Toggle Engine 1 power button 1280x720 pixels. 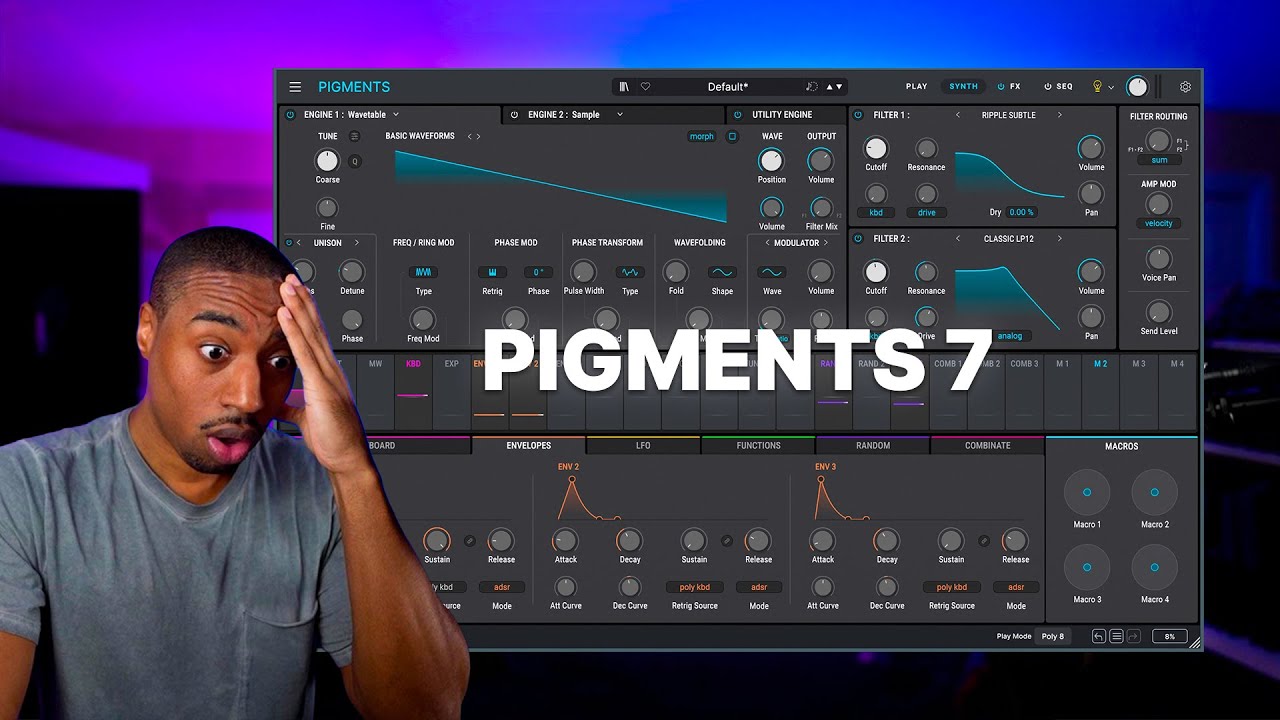point(290,115)
